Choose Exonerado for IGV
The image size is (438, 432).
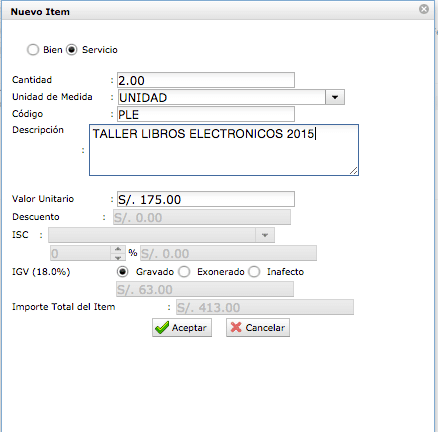point(184,272)
